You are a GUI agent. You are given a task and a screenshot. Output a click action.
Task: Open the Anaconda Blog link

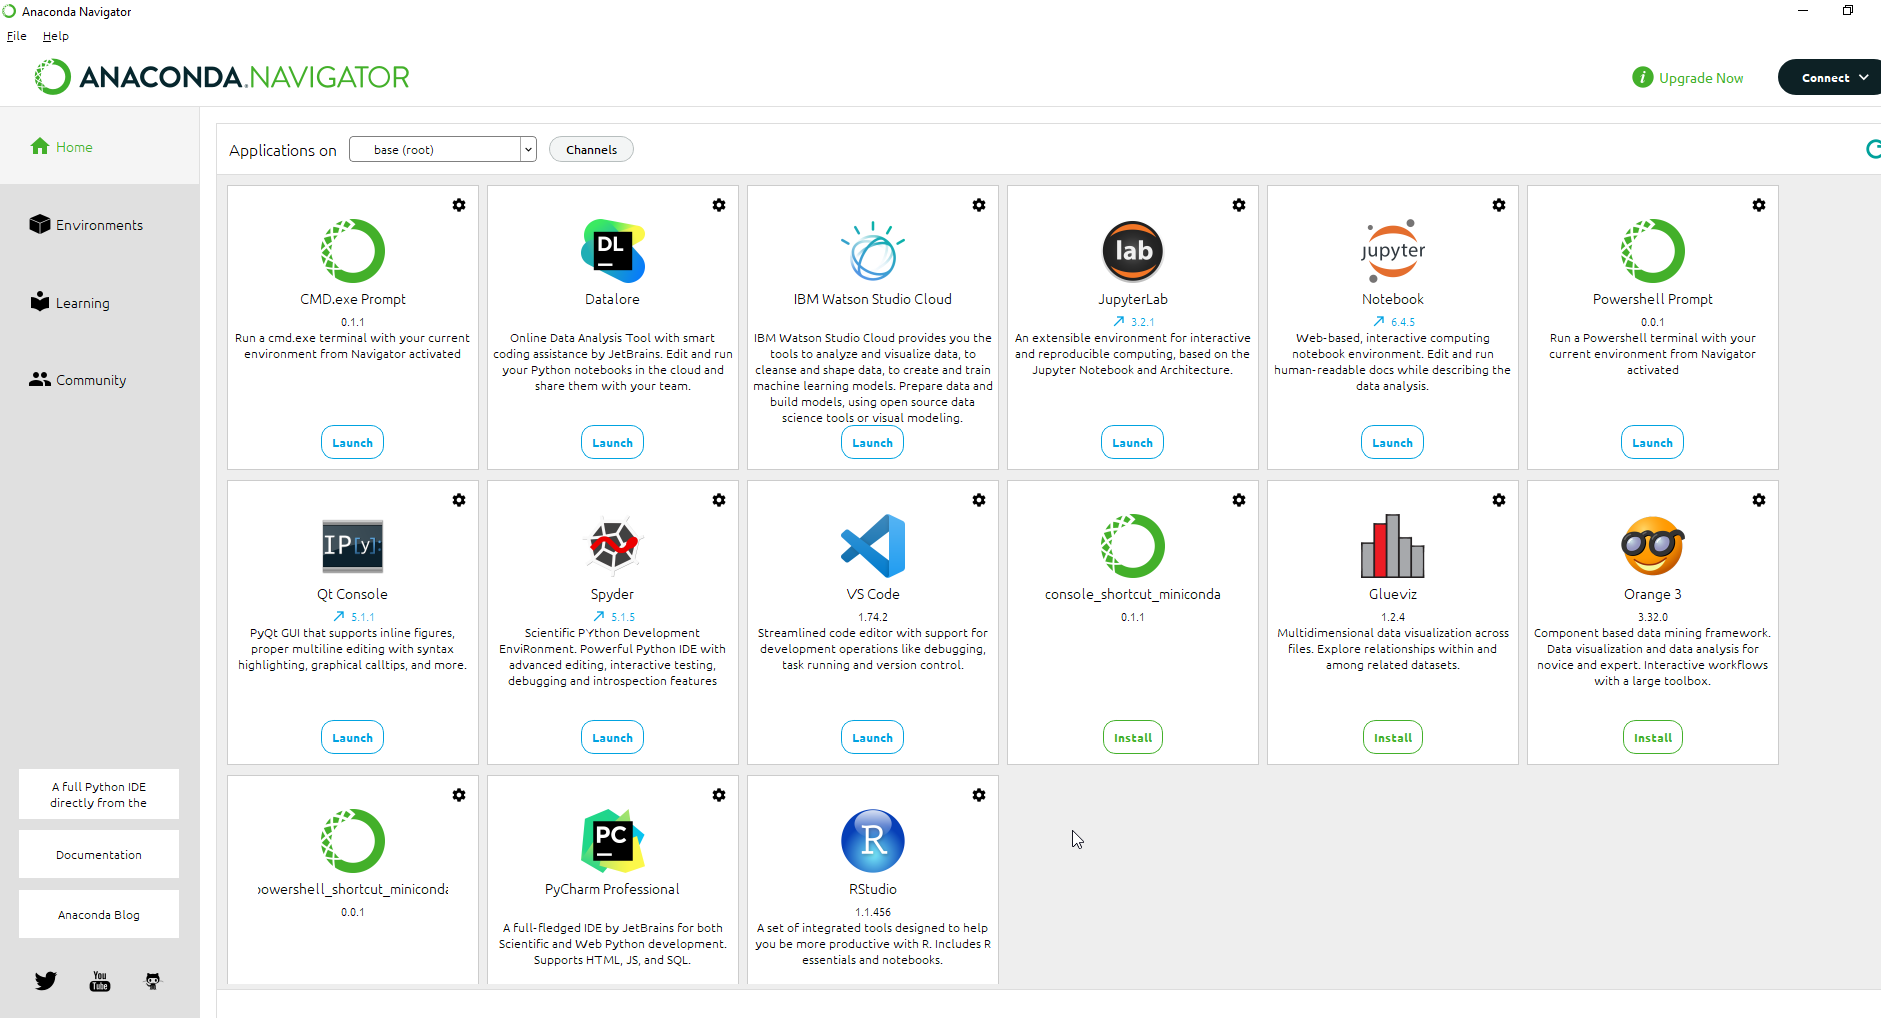(x=99, y=915)
